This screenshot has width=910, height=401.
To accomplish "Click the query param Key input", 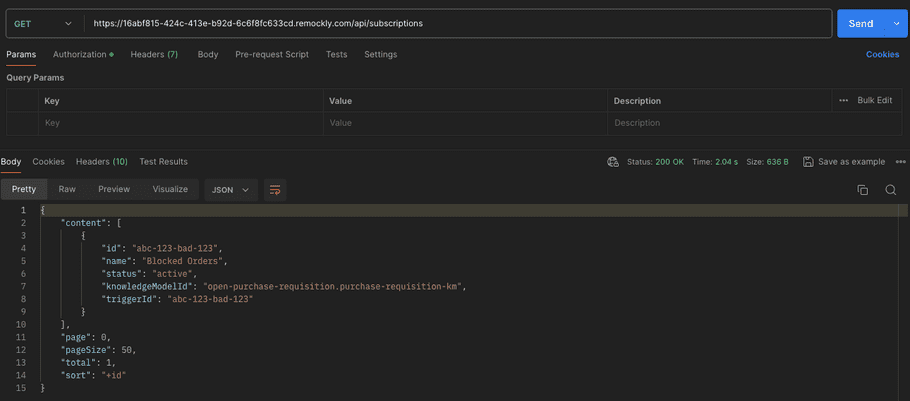I will click(x=180, y=123).
